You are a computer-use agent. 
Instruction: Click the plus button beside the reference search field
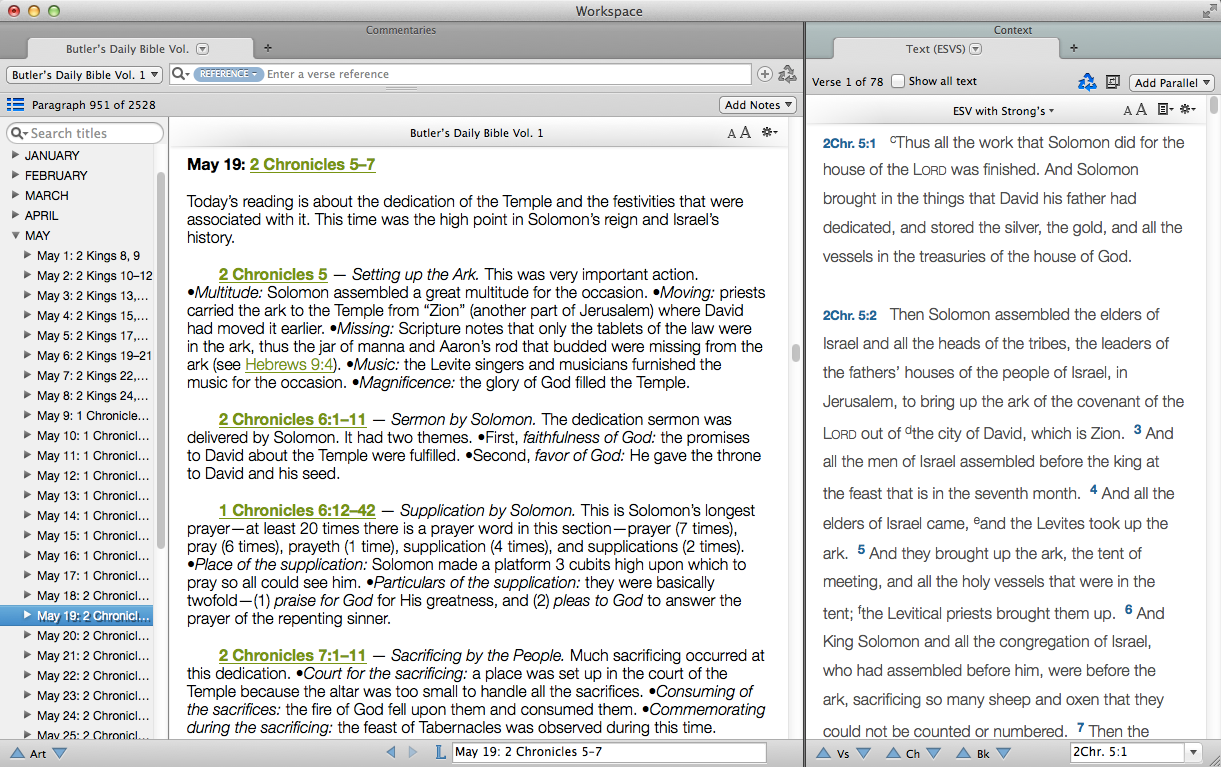[765, 74]
